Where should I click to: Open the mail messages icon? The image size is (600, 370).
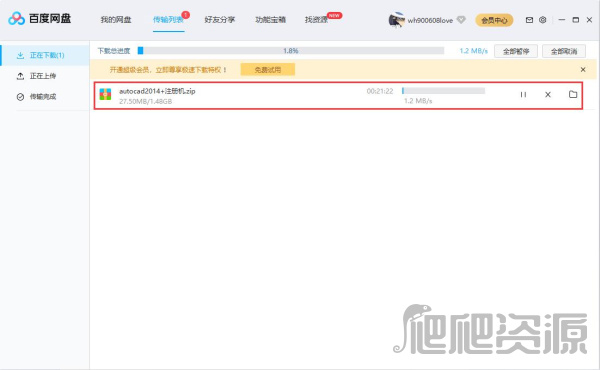529,20
